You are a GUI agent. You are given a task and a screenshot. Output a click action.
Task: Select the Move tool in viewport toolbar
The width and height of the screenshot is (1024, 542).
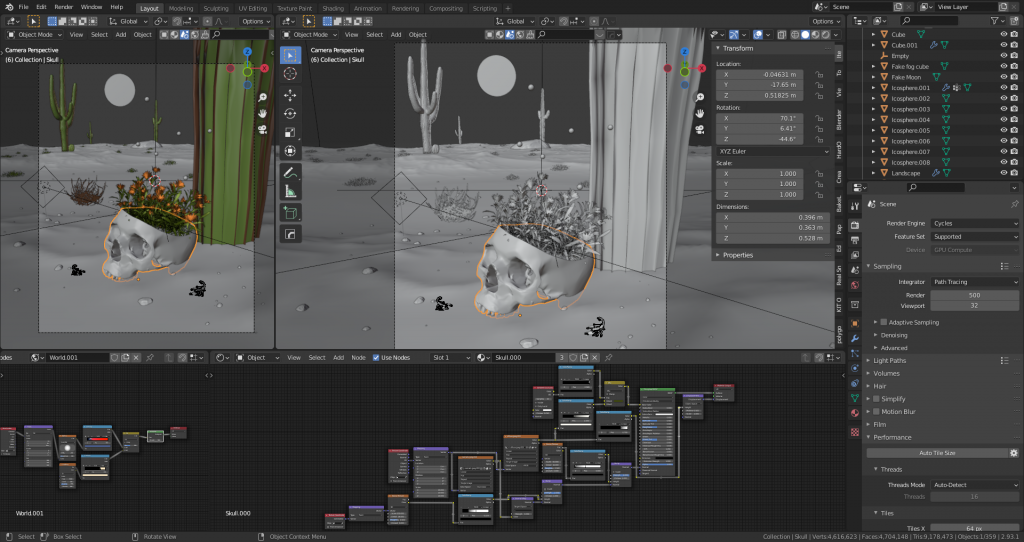[290, 95]
